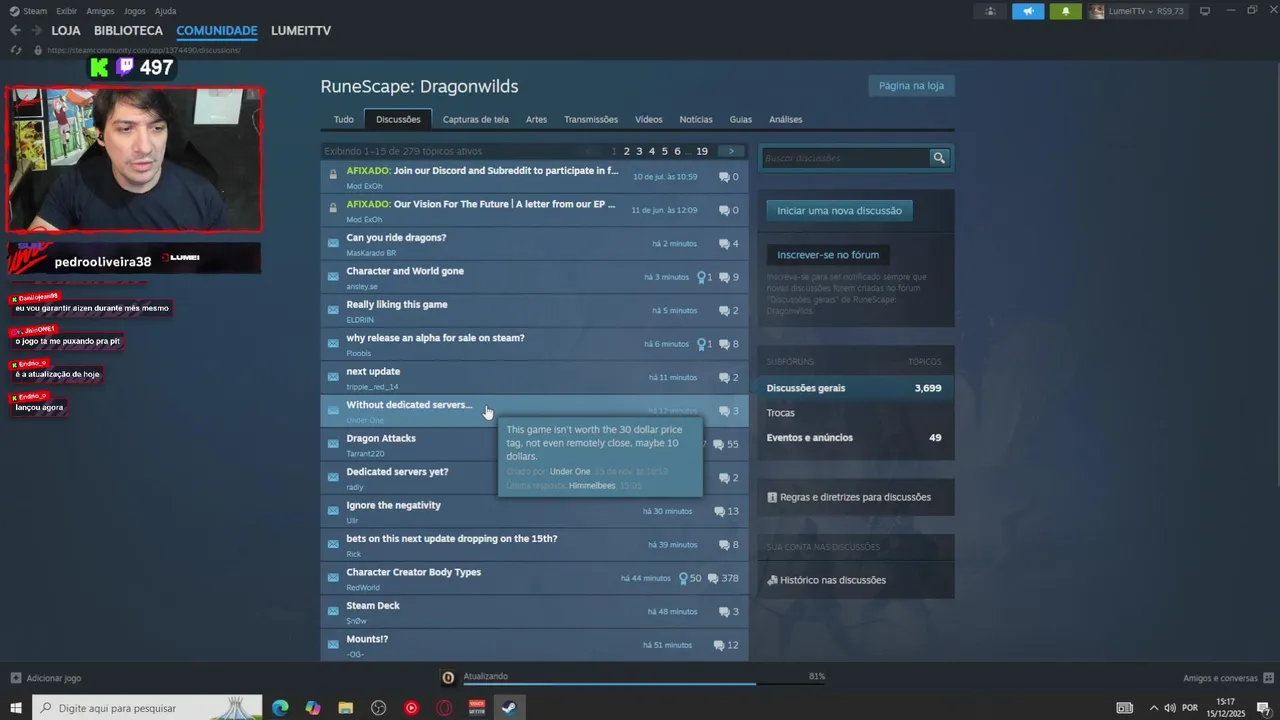Go to discussion page 2

pos(627,152)
